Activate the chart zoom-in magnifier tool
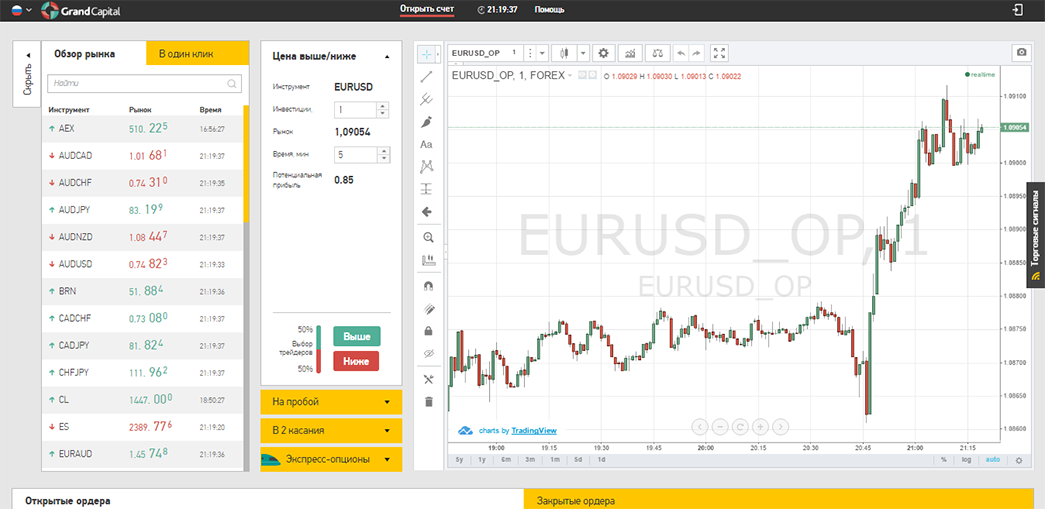 tap(428, 237)
